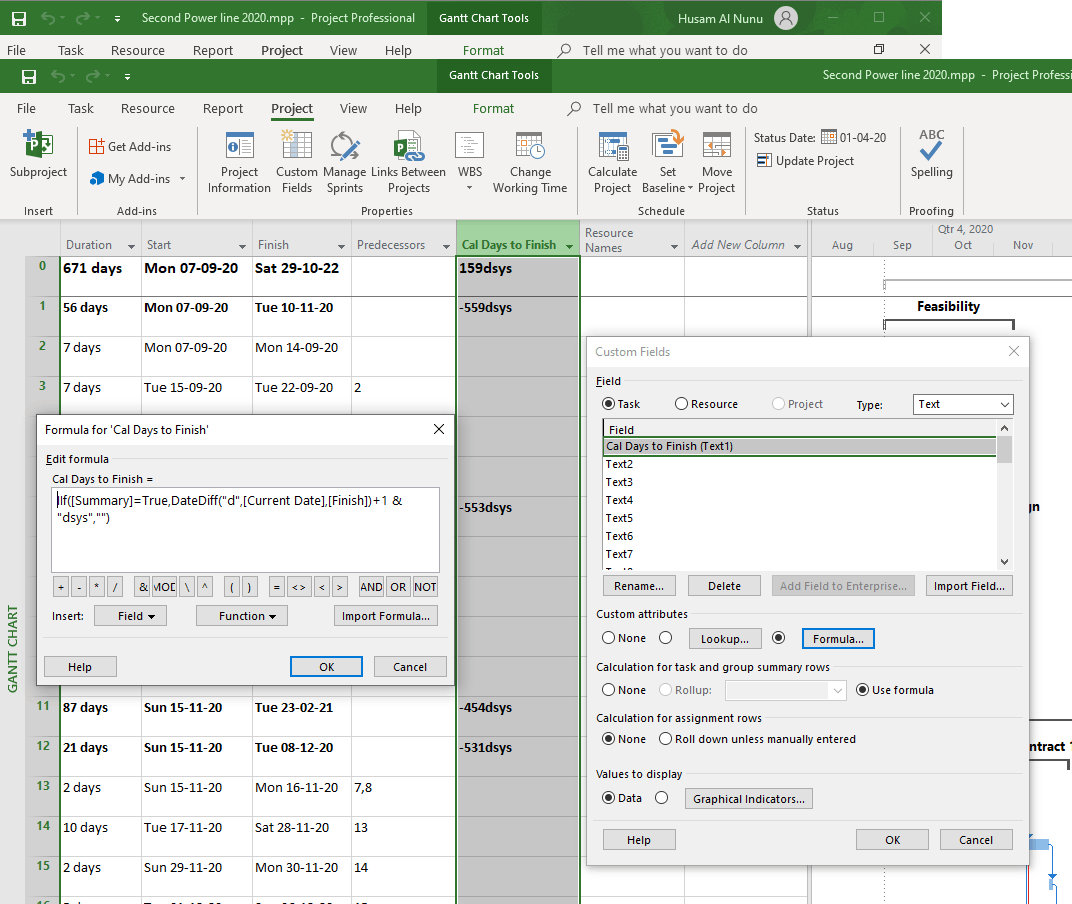Screen dimensions: 1072x904
Task: Open the Type dropdown showing Text
Action: click(x=963, y=404)
